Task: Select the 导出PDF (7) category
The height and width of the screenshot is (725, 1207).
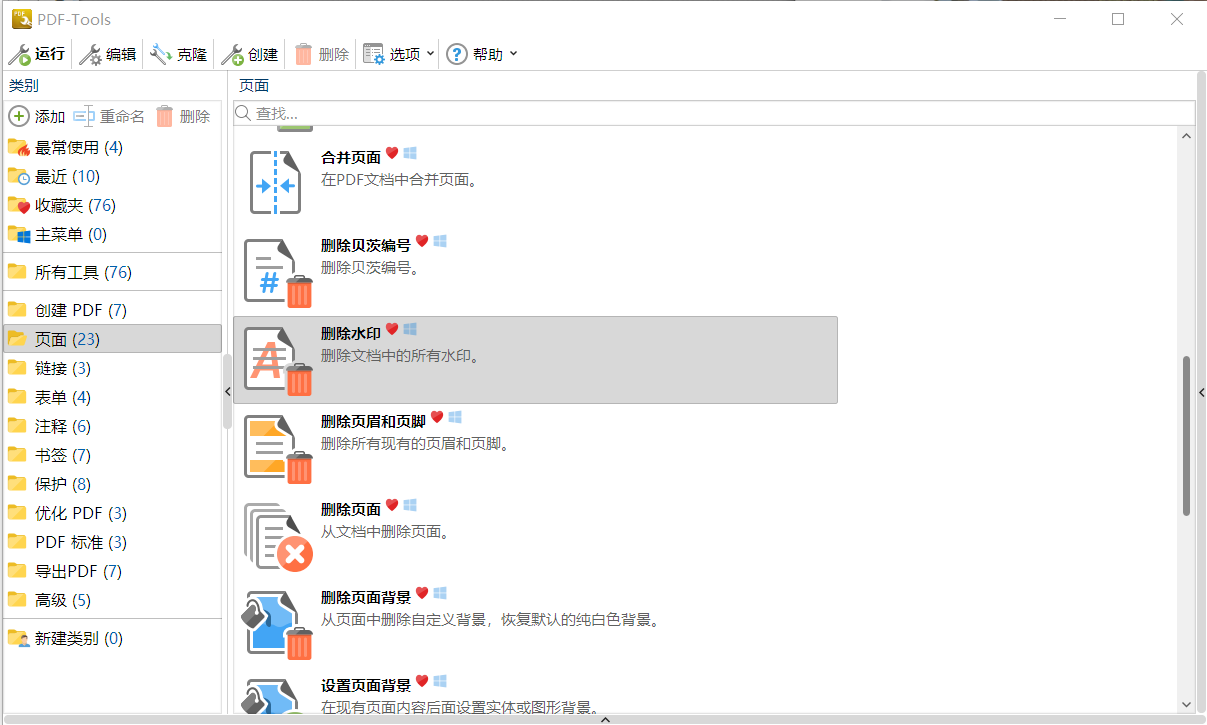Action: tap(78, 571)
